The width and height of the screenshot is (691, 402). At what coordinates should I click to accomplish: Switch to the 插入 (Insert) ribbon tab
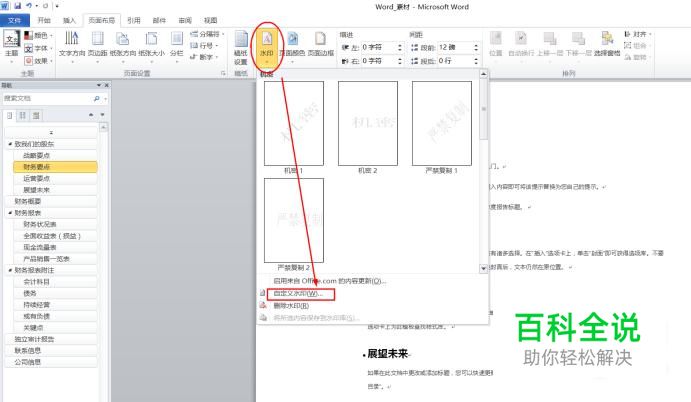click(x=69, y=20)
